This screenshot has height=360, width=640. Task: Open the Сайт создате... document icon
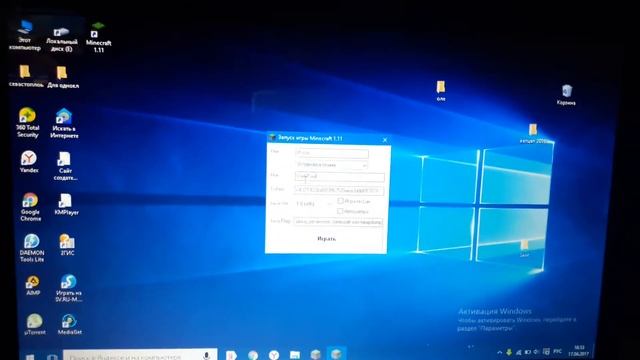[65, 166]
